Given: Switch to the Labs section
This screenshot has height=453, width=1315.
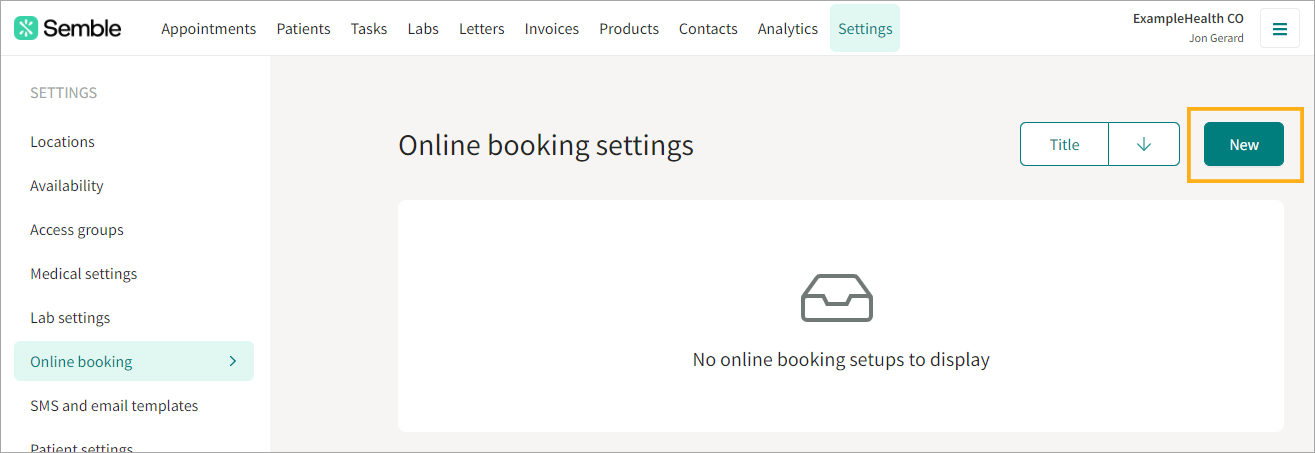Looking at the screenshot, I should click(x=423, y=28).
